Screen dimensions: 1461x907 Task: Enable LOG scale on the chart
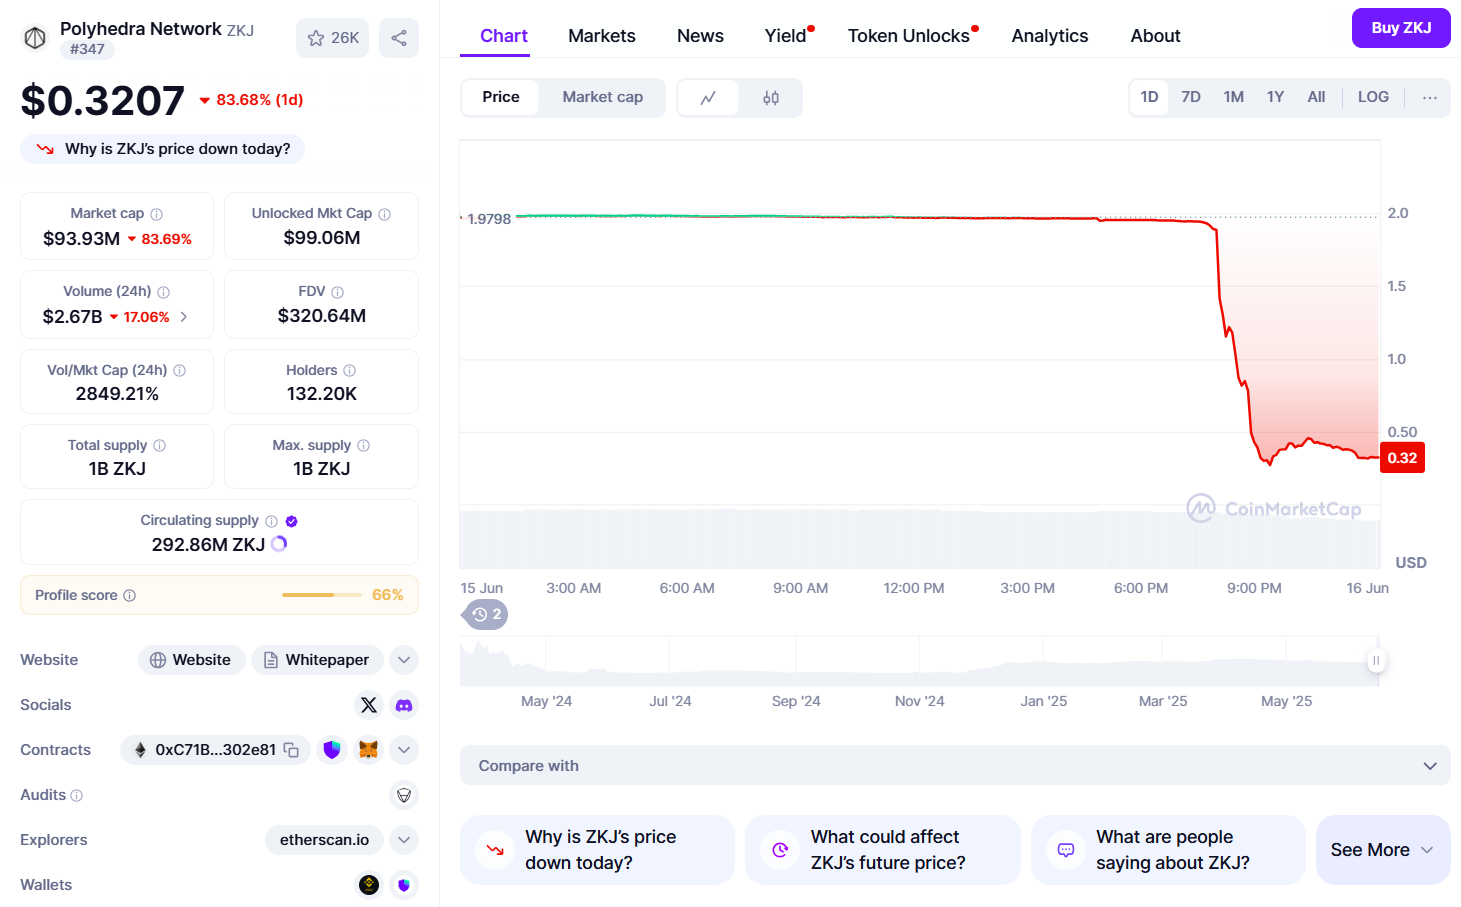pyautogui.click(x=1372, y=96)
